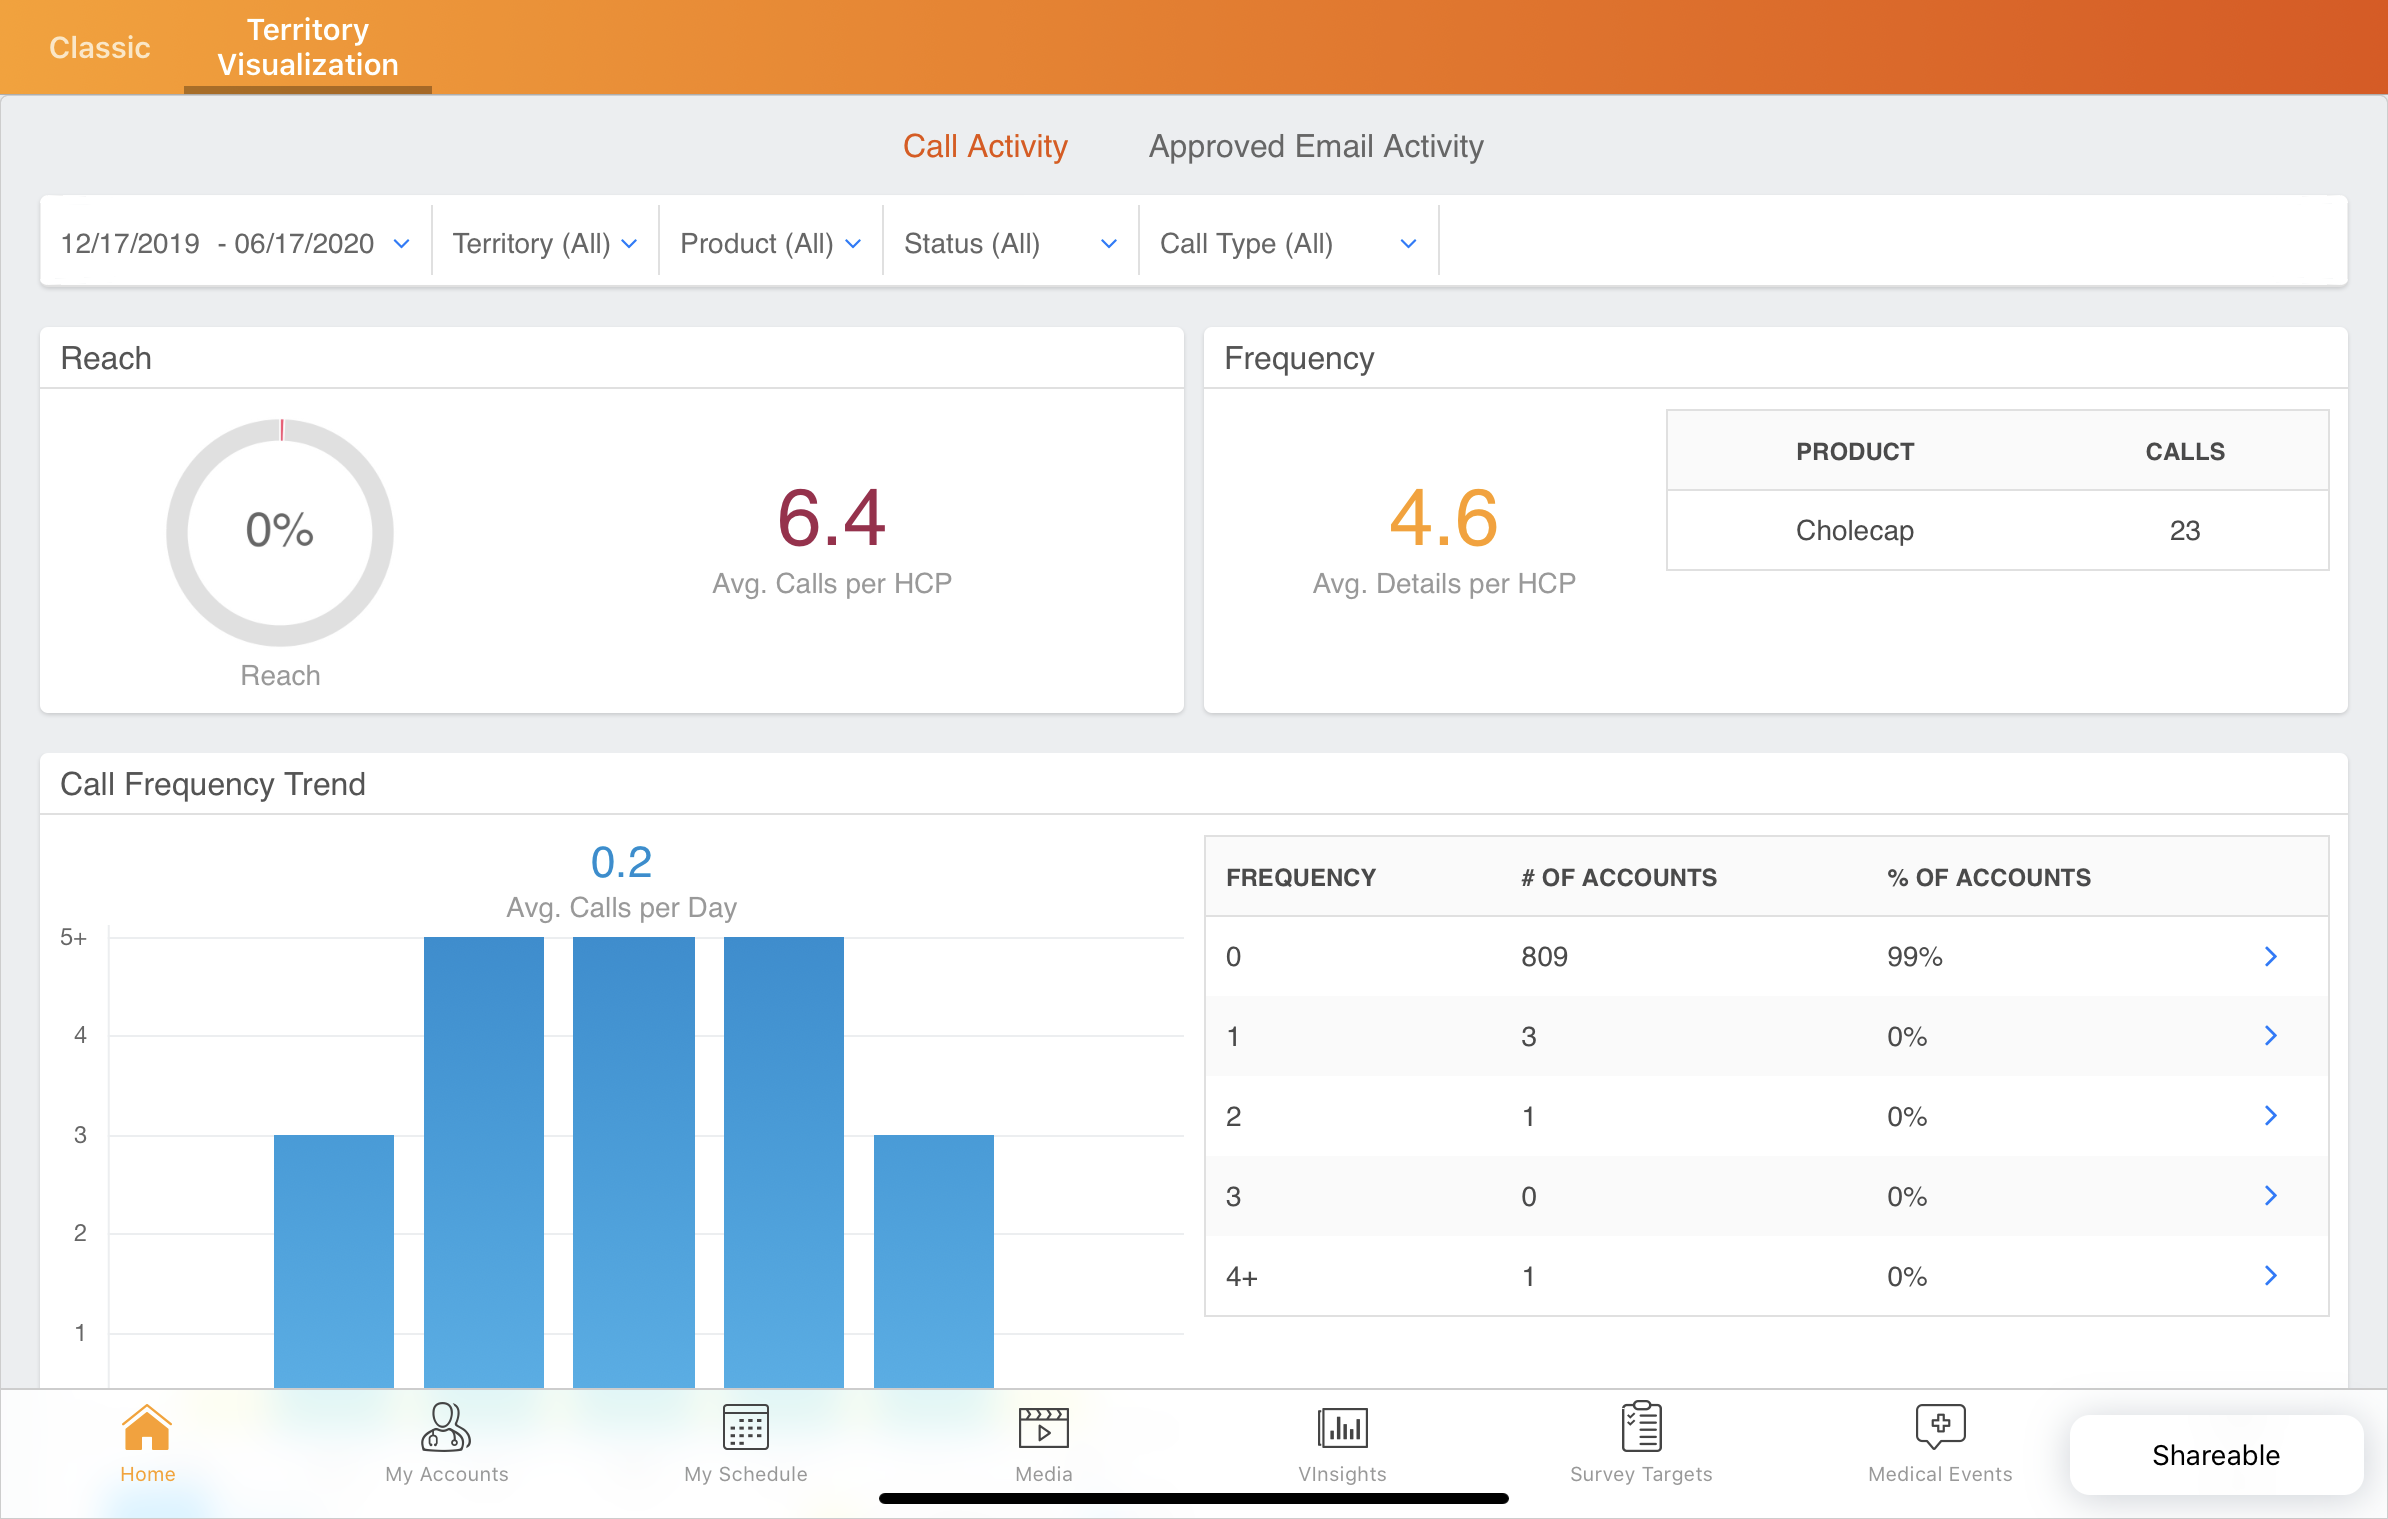Tap the Home icon in bottom bar
The width and height of the screenshot is (2388, 1519).
(x=147, y=1429)
